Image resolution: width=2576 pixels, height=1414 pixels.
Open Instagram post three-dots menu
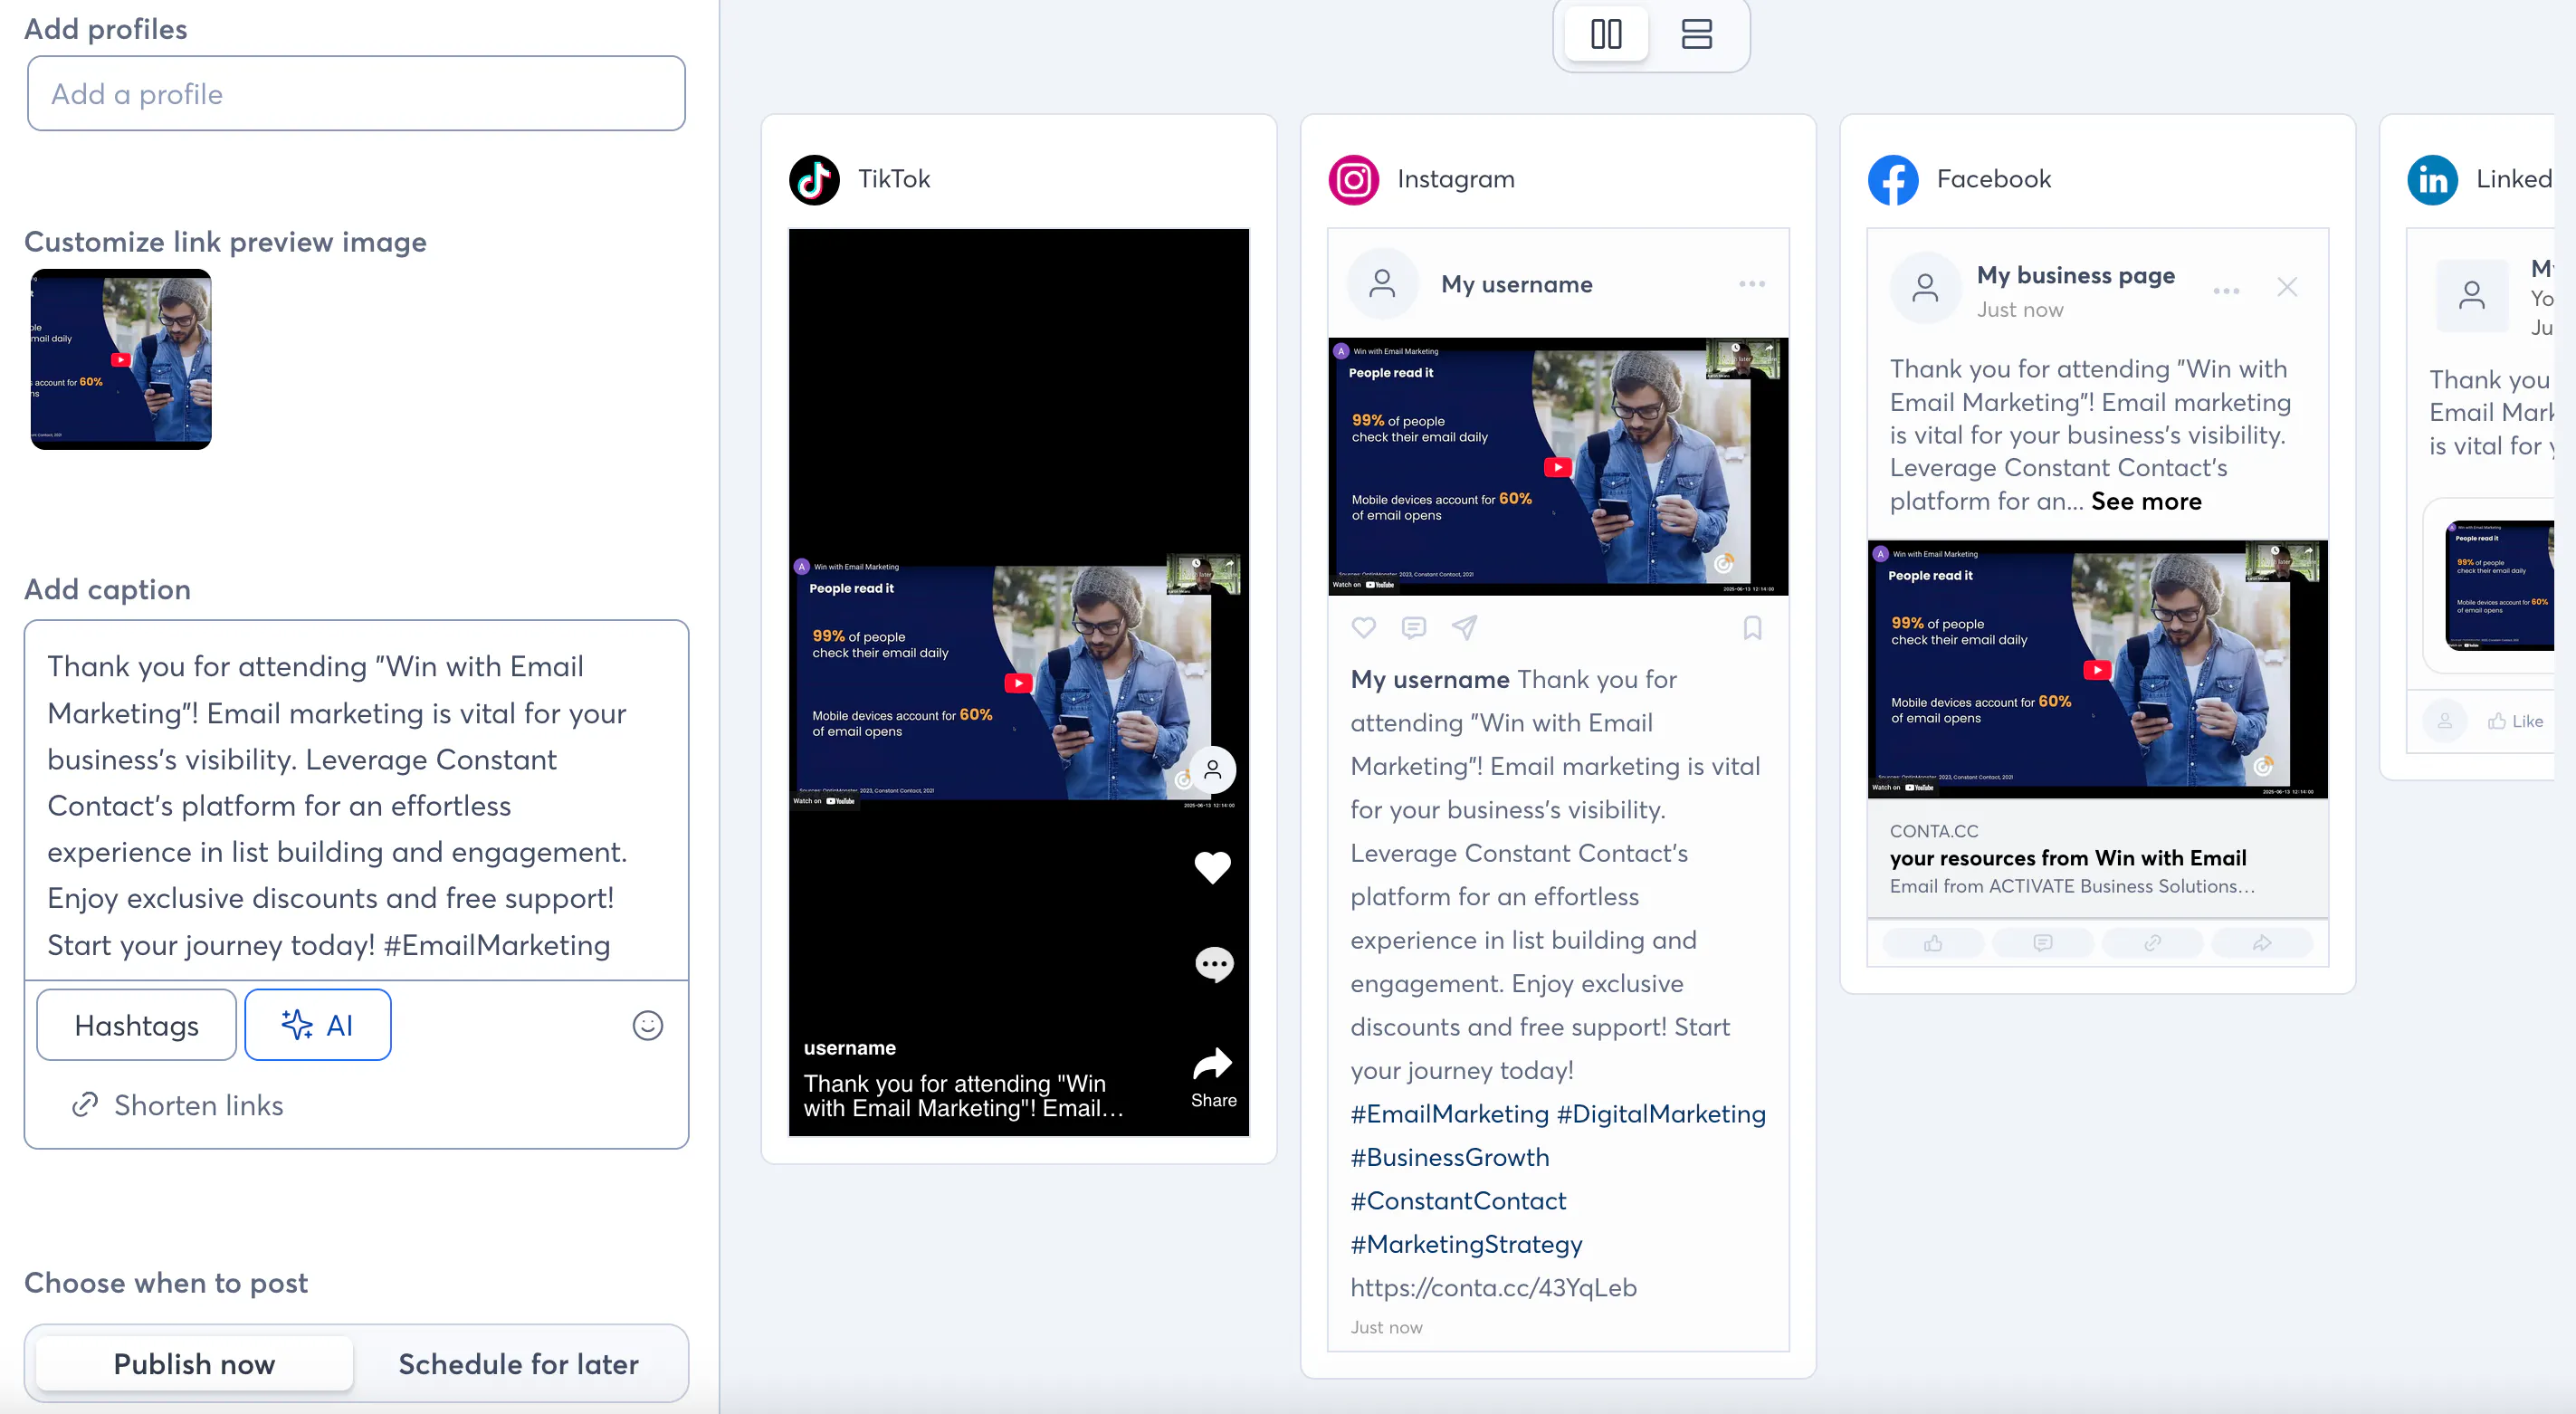tap(1751, 284)
